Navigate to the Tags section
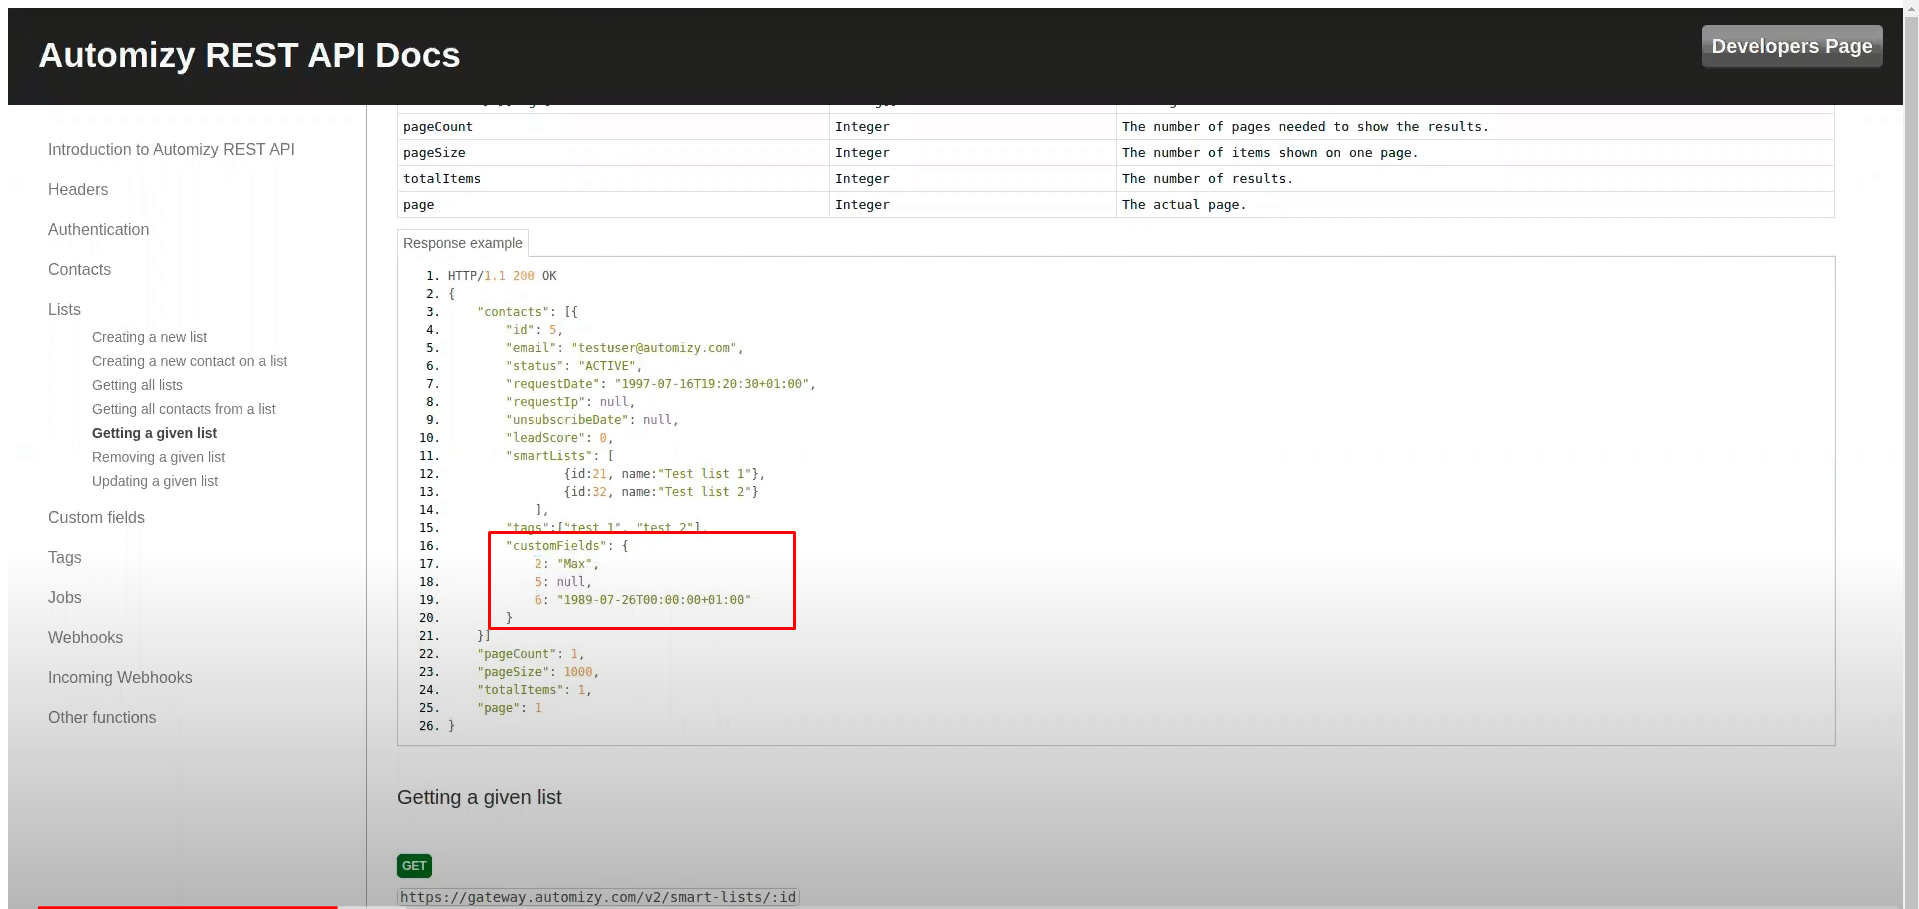The height and width of the screenshot is (909, 1919). pos(64,557)
